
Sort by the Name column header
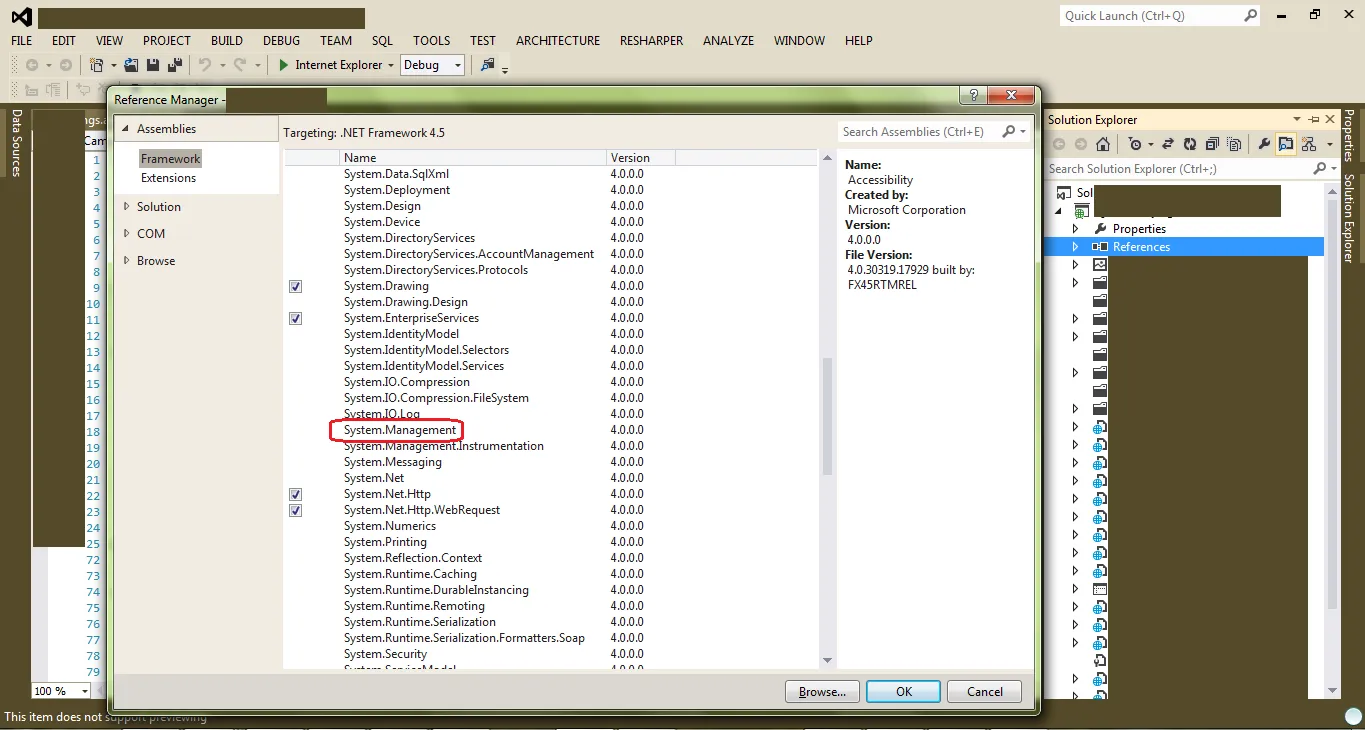coord(473,158)
